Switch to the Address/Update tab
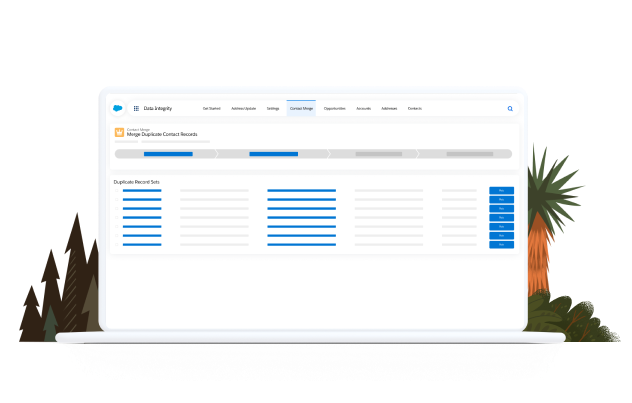 click(x=243, y=108)
